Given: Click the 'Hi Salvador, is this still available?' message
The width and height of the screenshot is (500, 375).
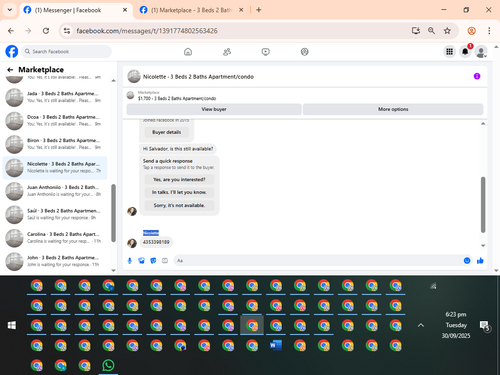Looking at the screenshot, I should pos(178,149).
